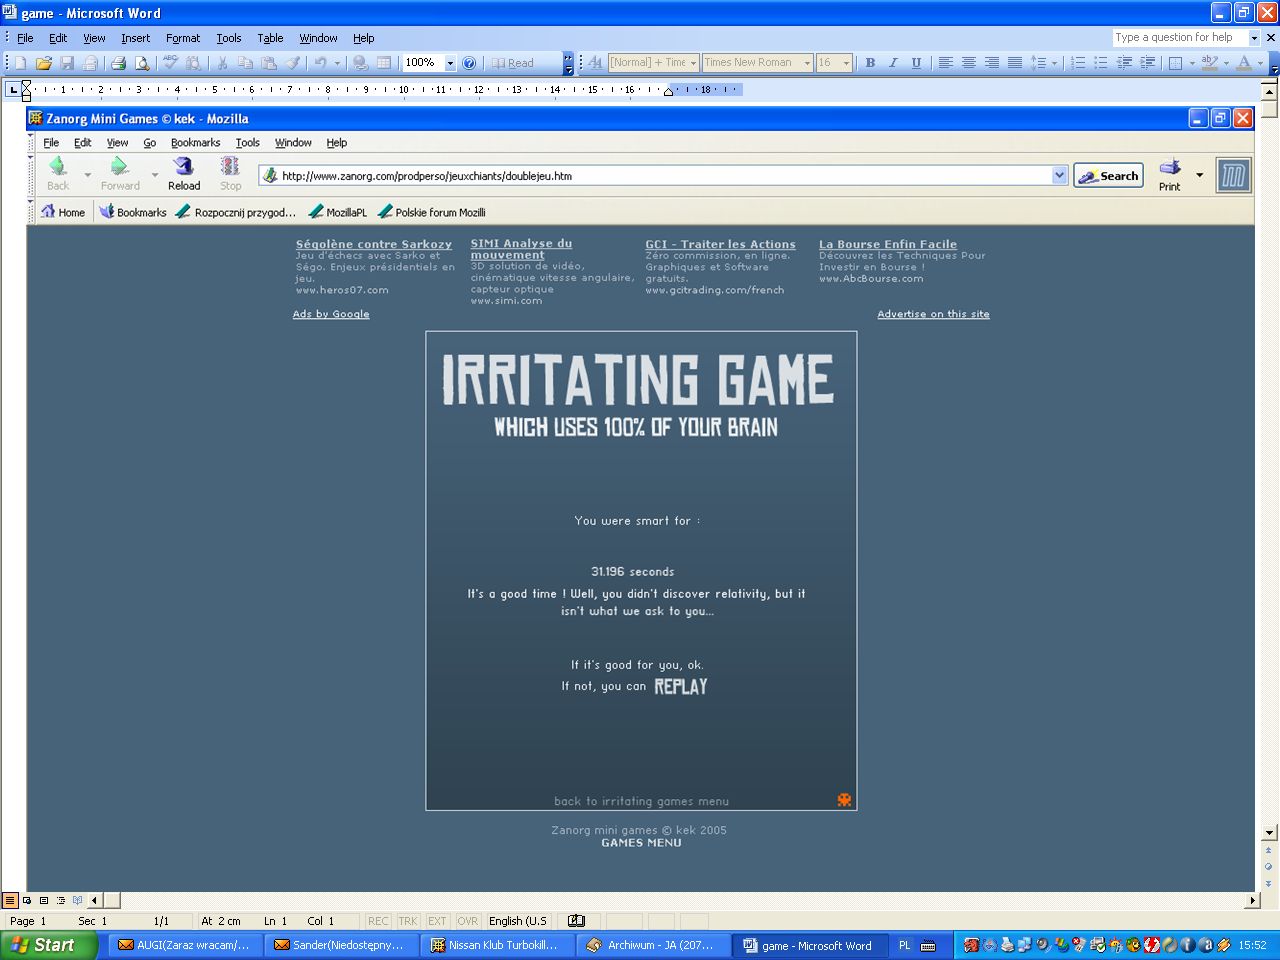1280x960 pixels.
Task: Click the Windows Start button
Action: 48,945
